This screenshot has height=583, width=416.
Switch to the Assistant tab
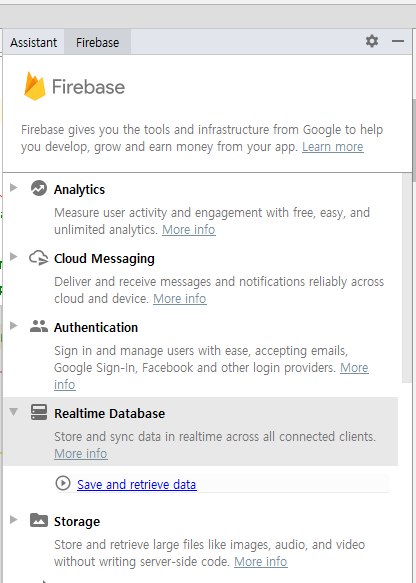pos(33,42)
